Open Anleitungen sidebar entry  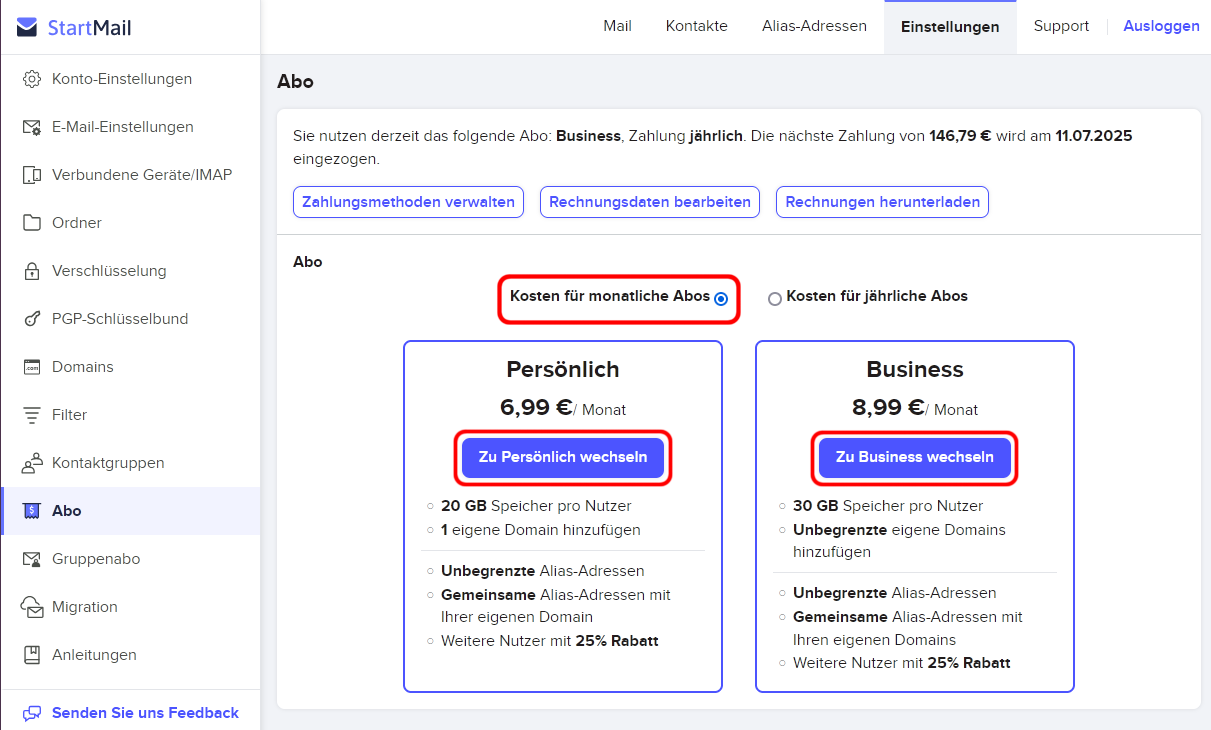point(130,655)
